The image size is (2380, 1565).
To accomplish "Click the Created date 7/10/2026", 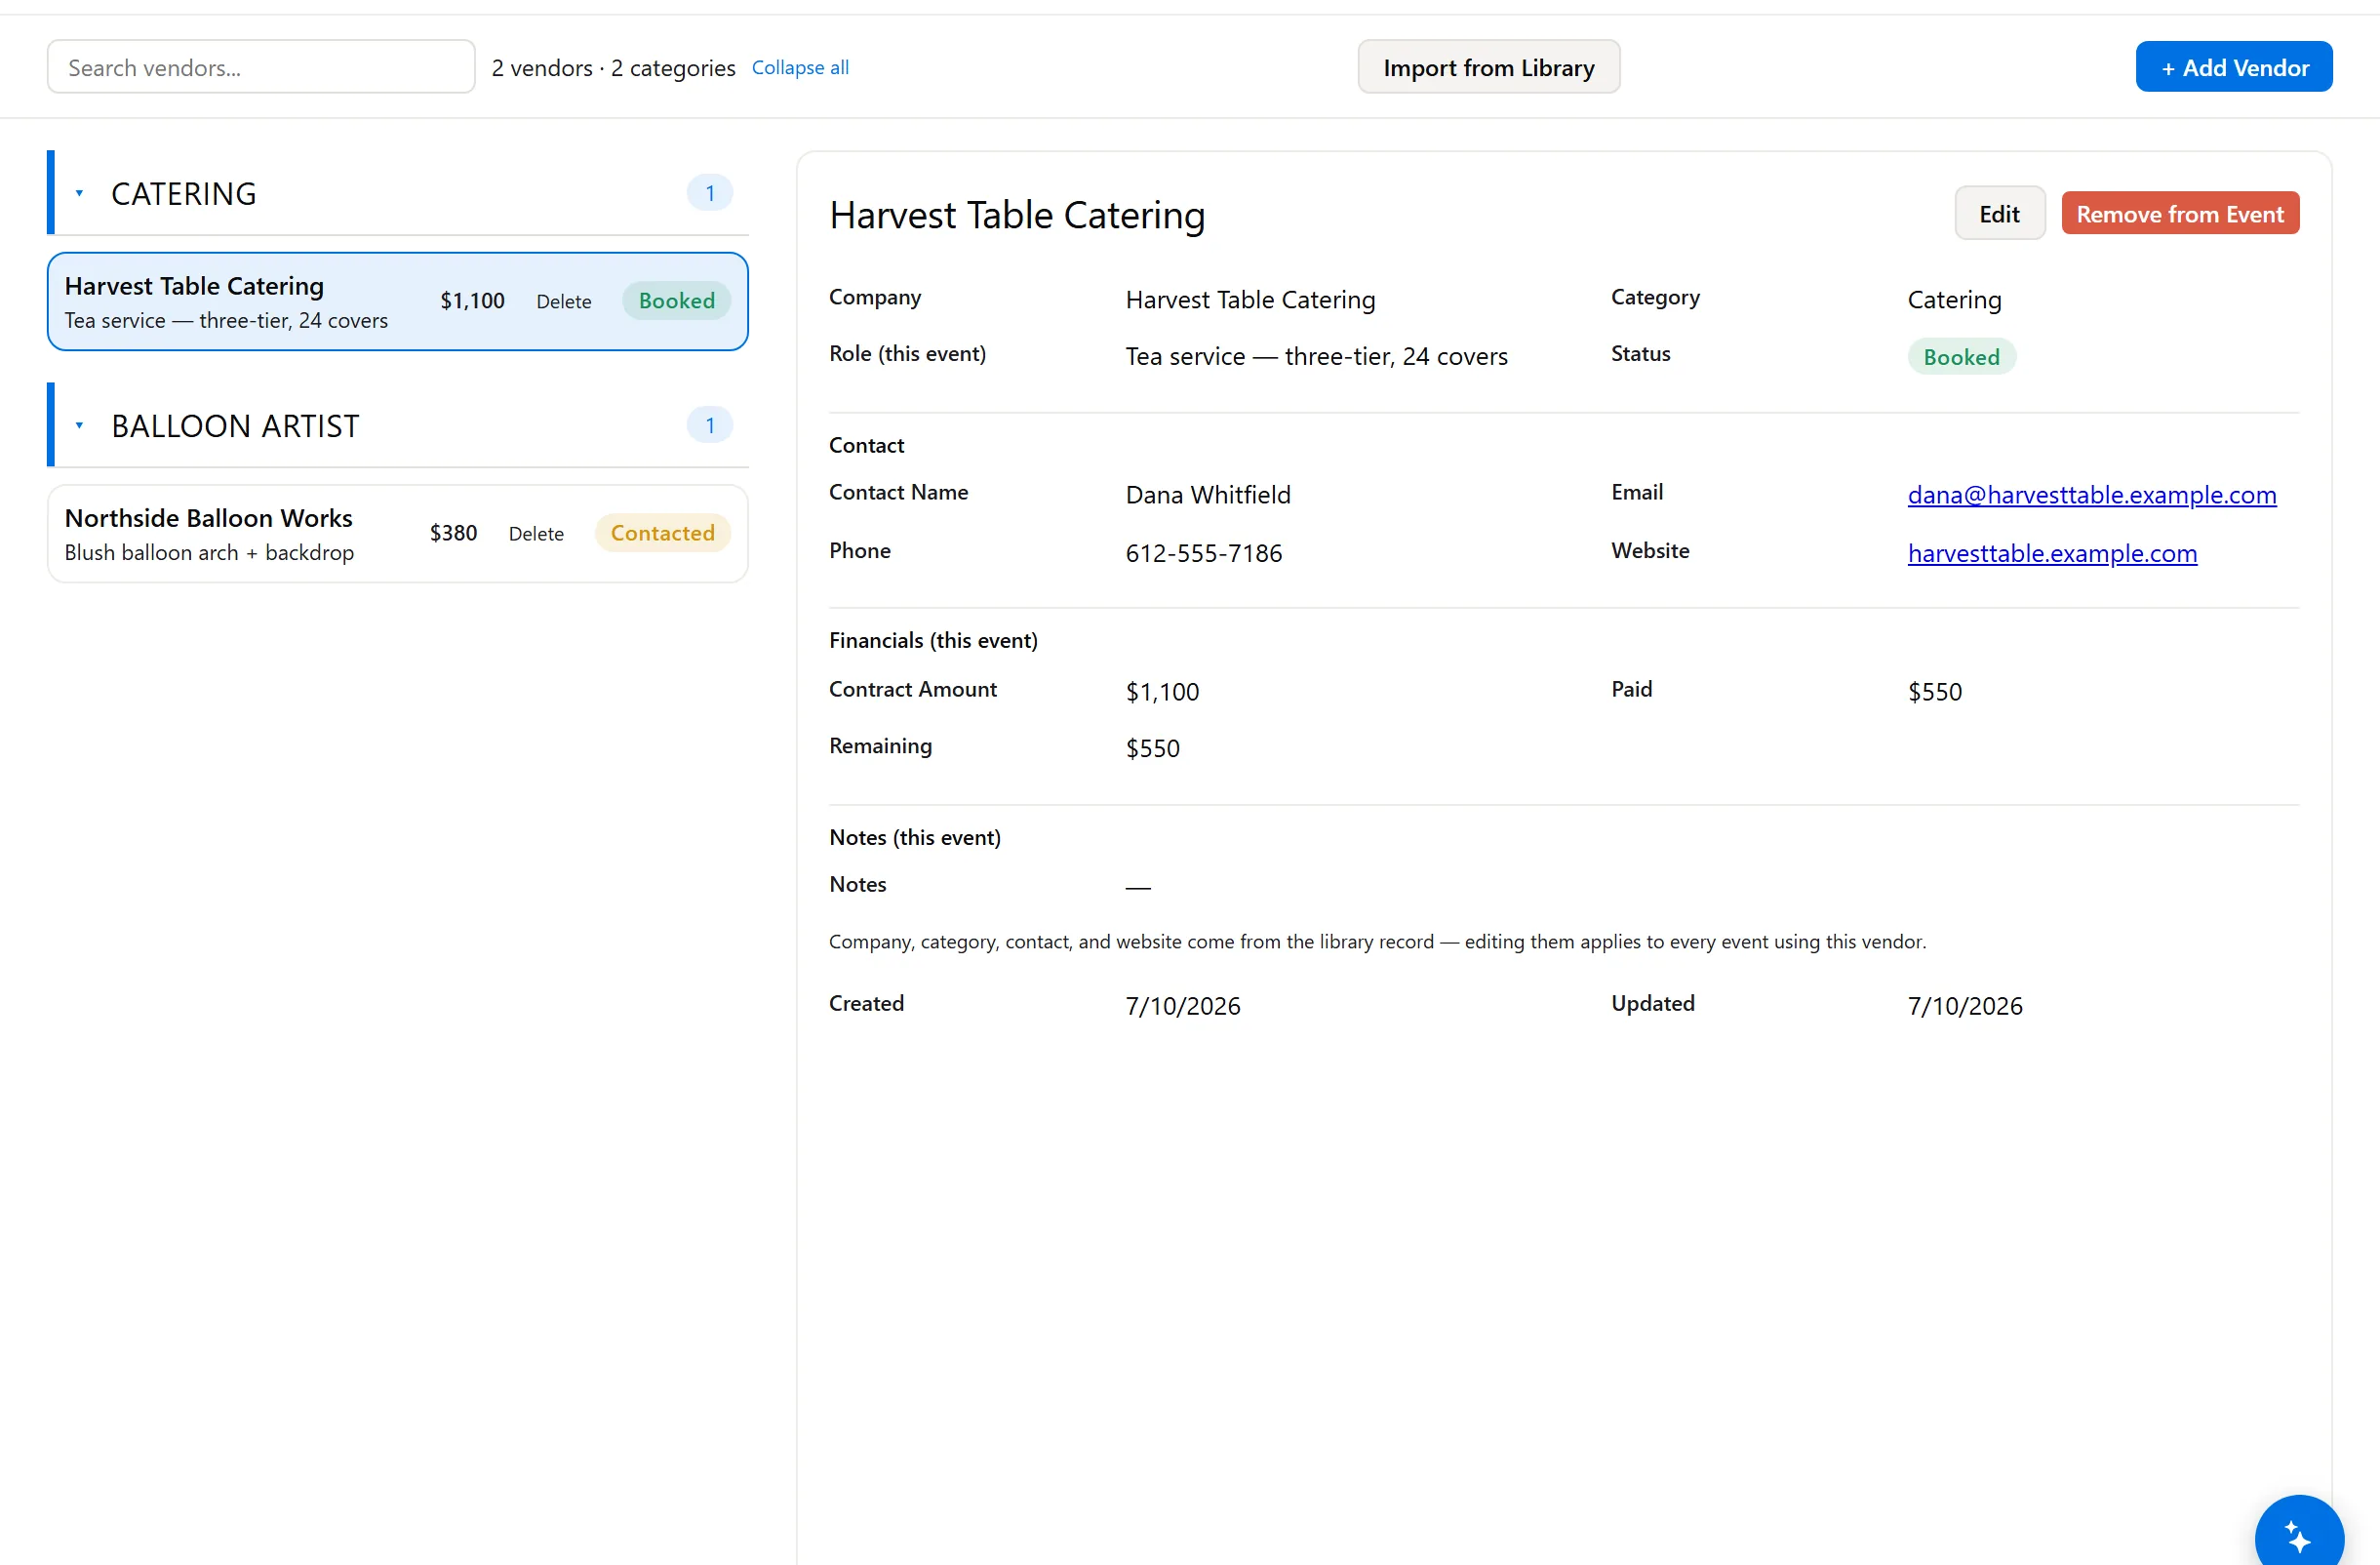I will point(1182,1006).
